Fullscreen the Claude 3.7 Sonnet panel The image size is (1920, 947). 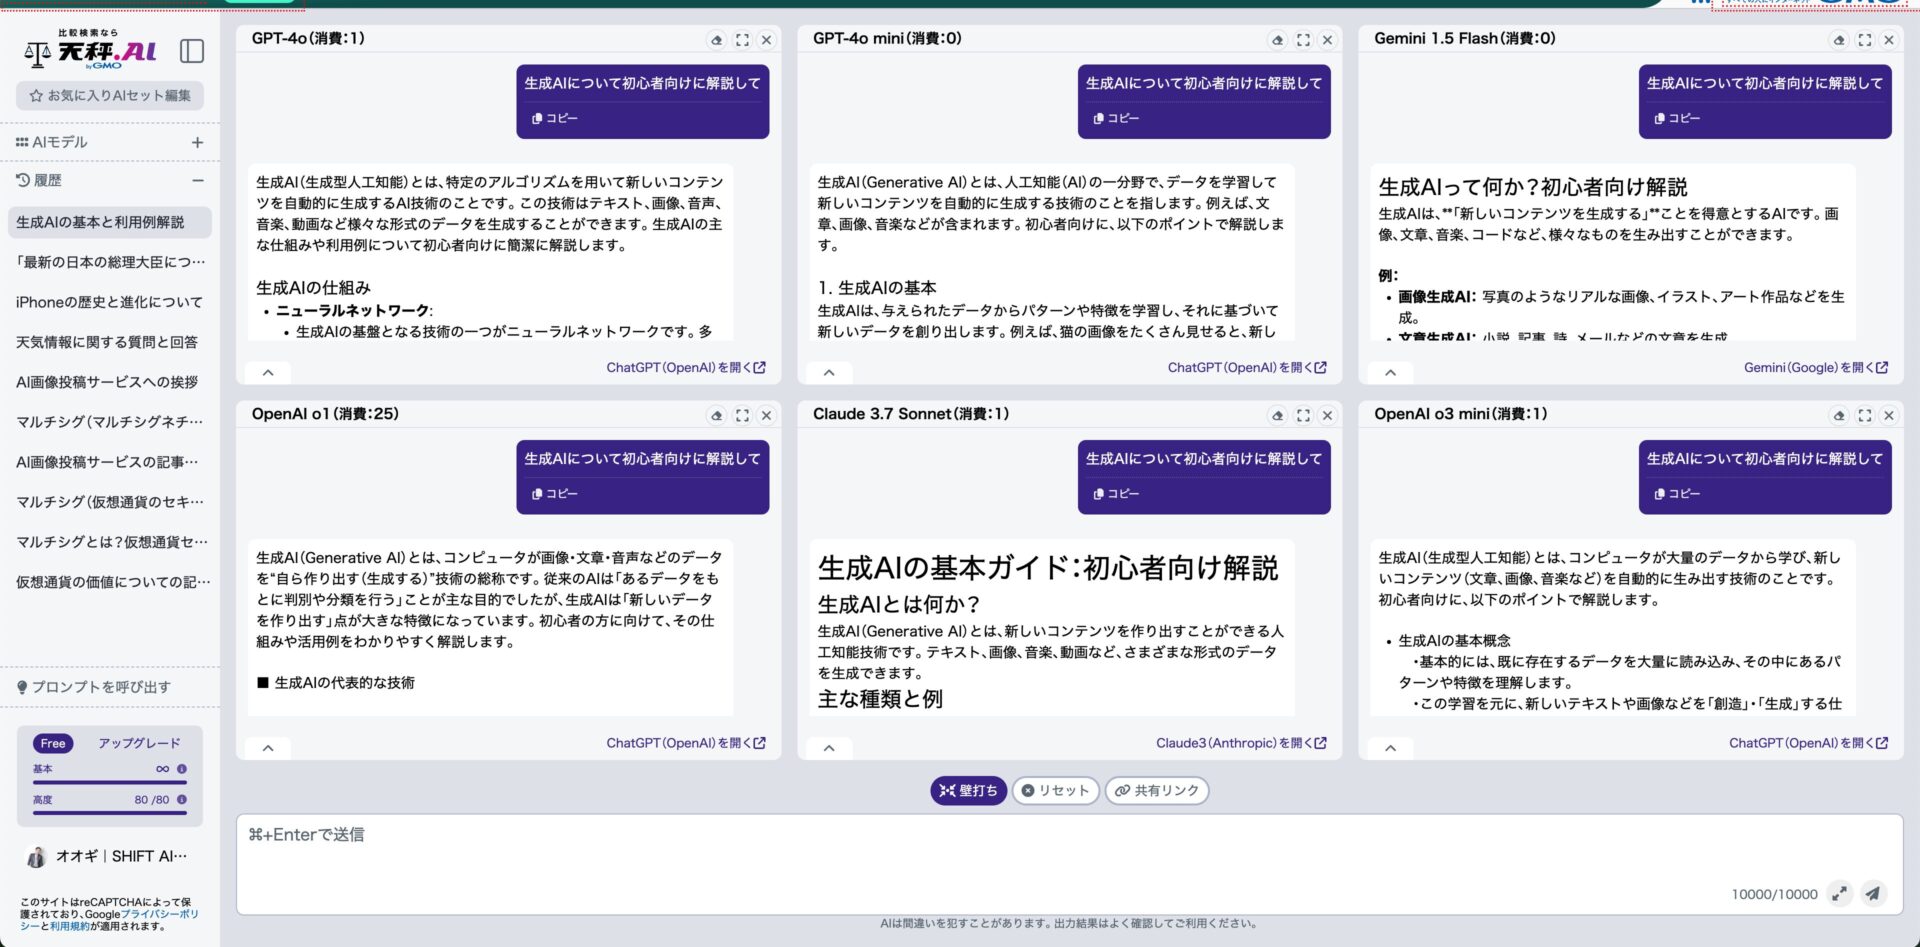point(1303,414)
